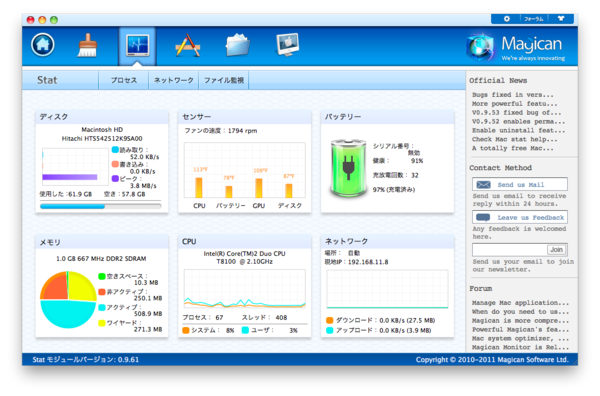The image size is (600, 396).
Task: Click the memory usage pie chart
Action: tap(68, 300)
